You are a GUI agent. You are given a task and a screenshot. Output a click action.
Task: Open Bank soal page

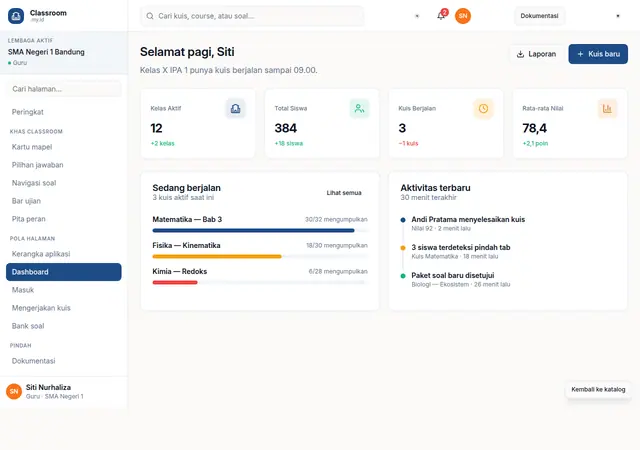click(64, 326)
